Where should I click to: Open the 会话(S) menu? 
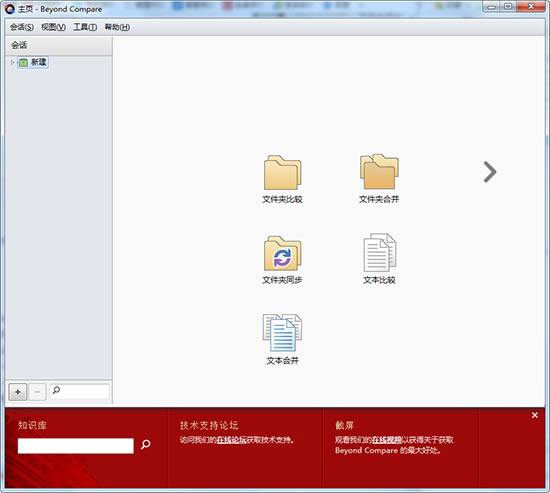(x=22, y=27)
